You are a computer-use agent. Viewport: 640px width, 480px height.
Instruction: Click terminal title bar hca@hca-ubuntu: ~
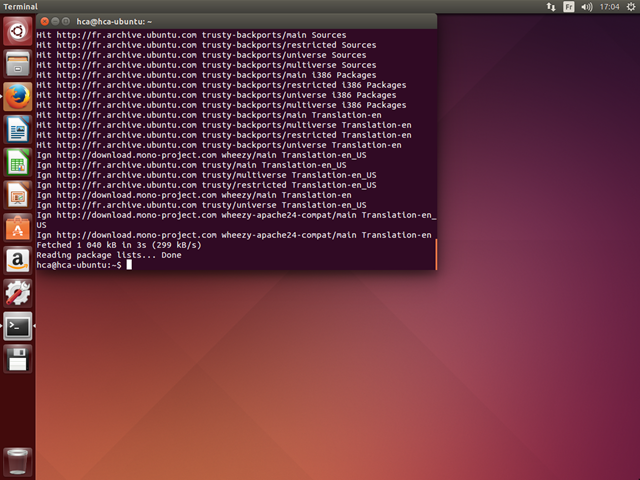tap(114, 22)
